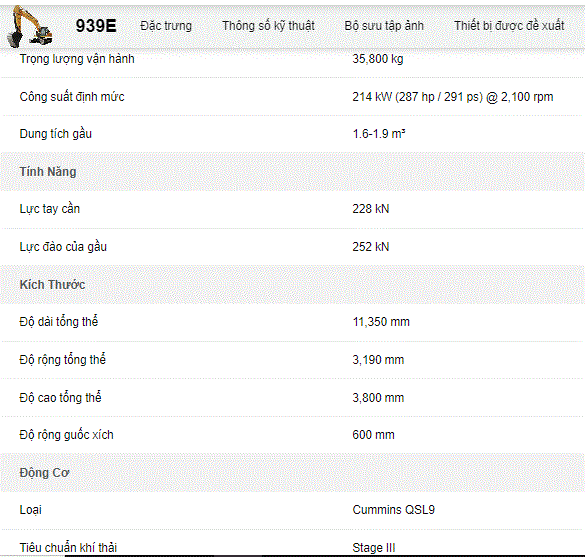Collapse the Tính Năng section header
Viewport: 585px width, 557px height.
(292, 172)
